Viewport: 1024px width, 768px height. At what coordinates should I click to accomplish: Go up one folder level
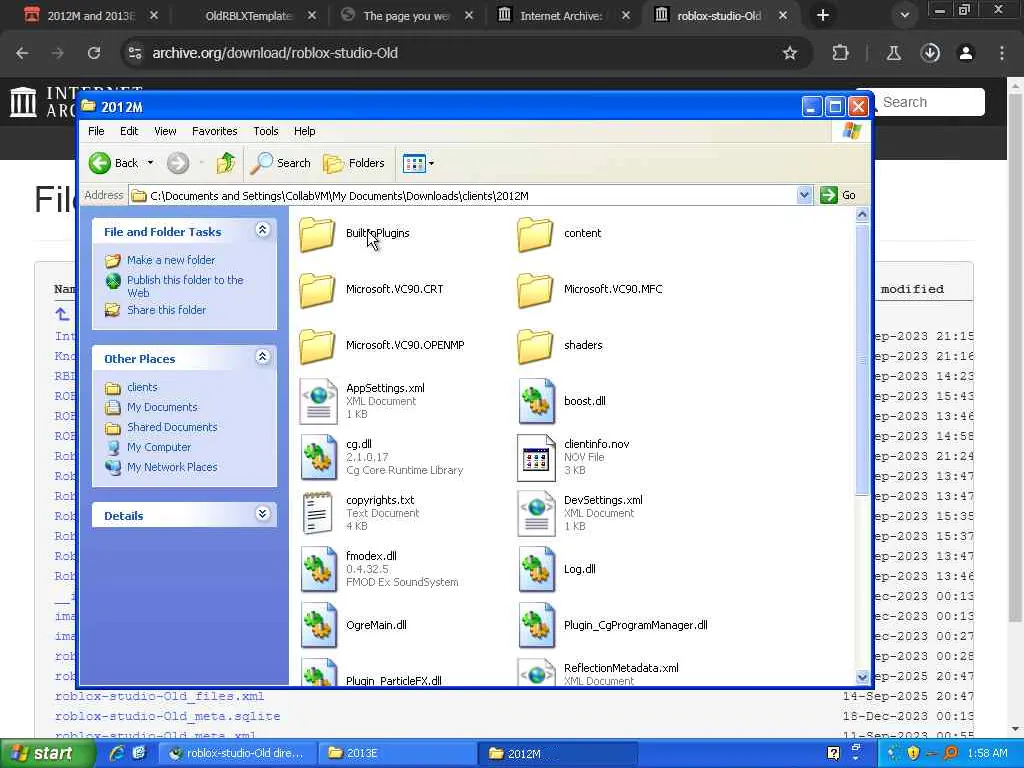point(226,163)
